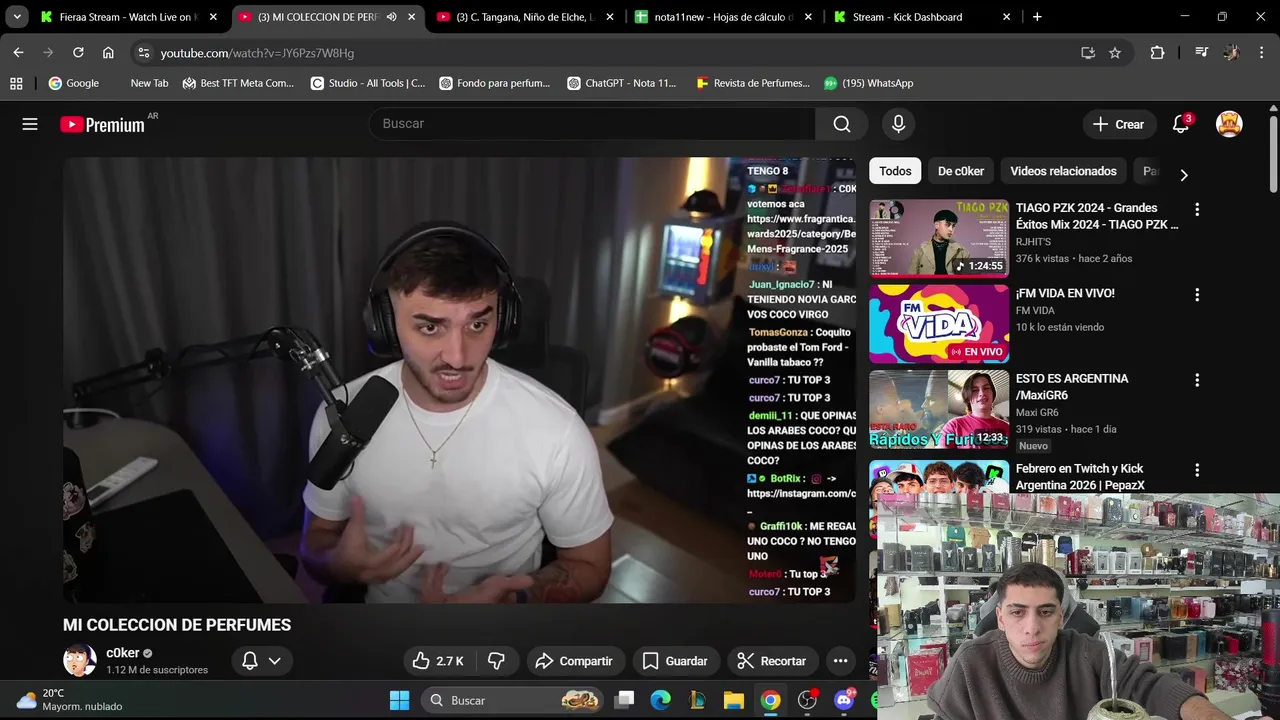This screenshot has height=720, width=1280.
Task: Start voice search with microphone icon
Action: pos(898,124)
